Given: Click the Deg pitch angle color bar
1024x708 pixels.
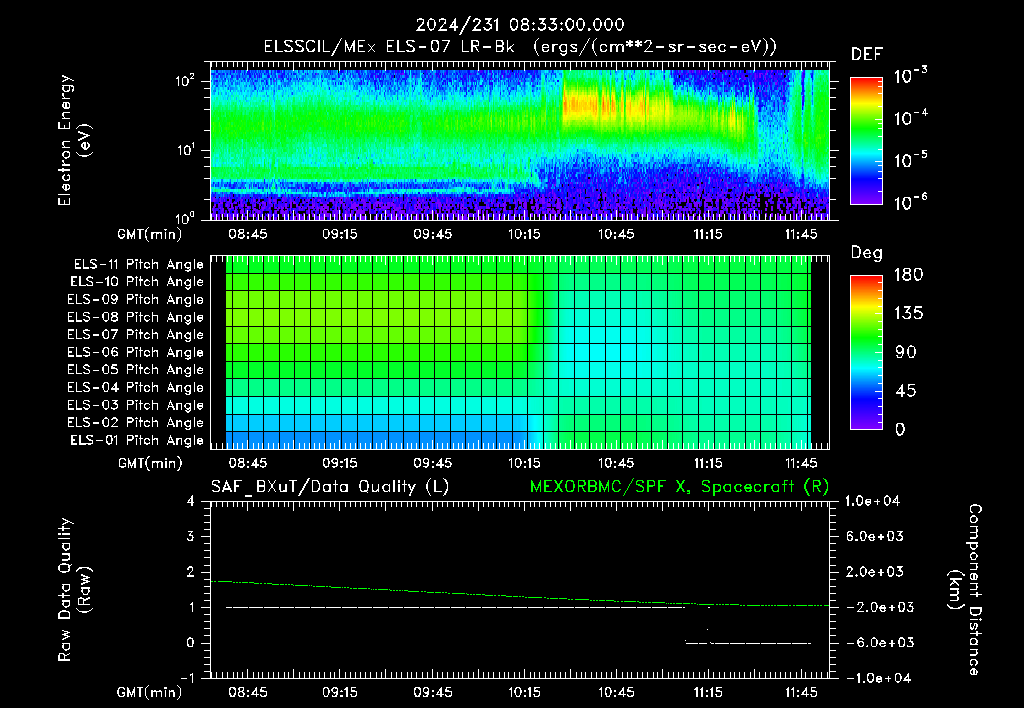Looking at the screenshot, I should 866,352.
